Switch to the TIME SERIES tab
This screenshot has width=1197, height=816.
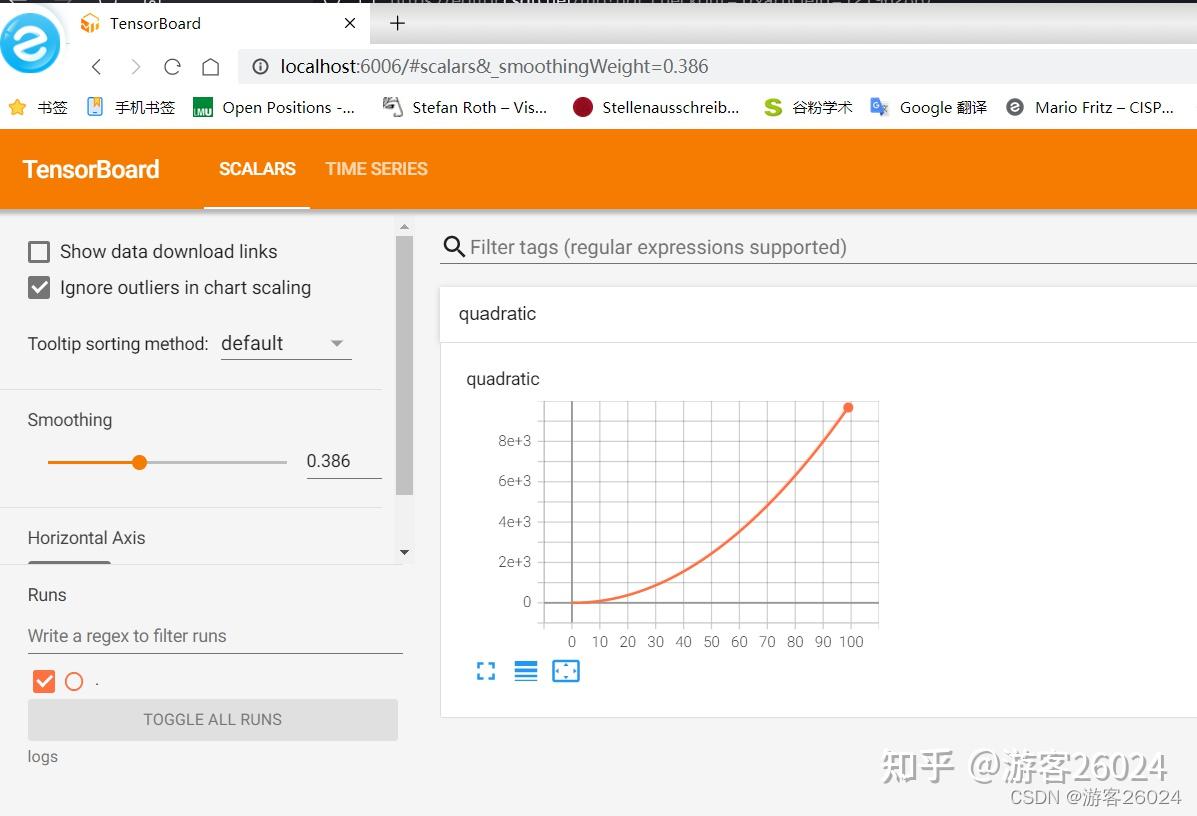coord(376,168)
